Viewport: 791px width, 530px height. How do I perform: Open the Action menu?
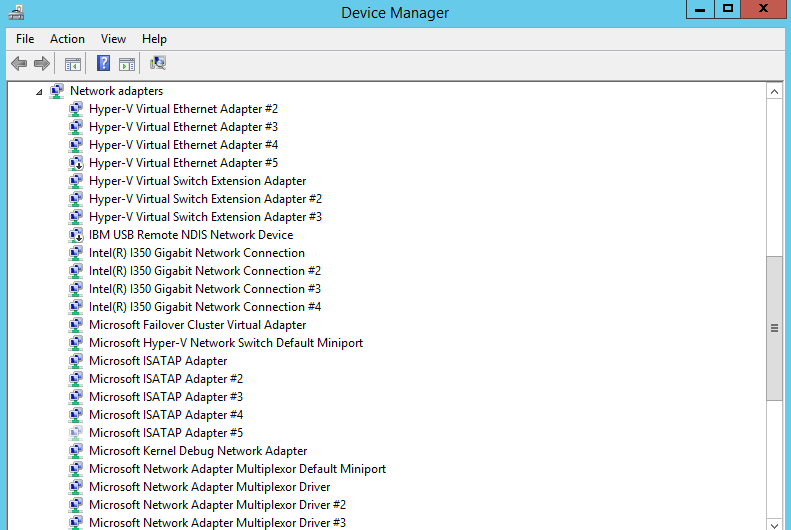pos(67,39)
